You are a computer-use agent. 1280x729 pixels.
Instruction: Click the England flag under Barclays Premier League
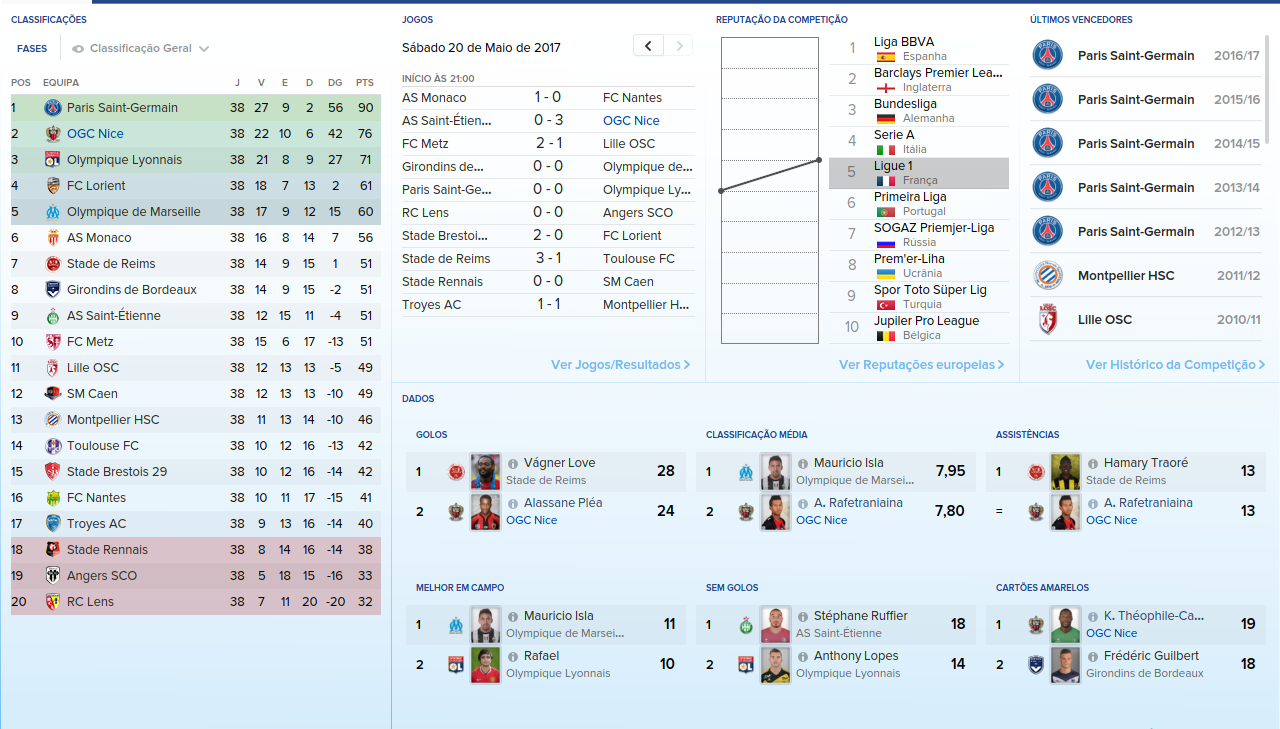(x=885, y=88)
